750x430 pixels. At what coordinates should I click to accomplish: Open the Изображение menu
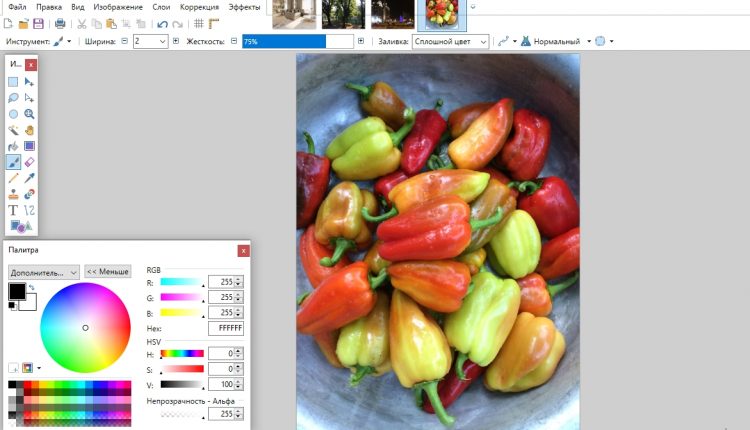[118, 7]
